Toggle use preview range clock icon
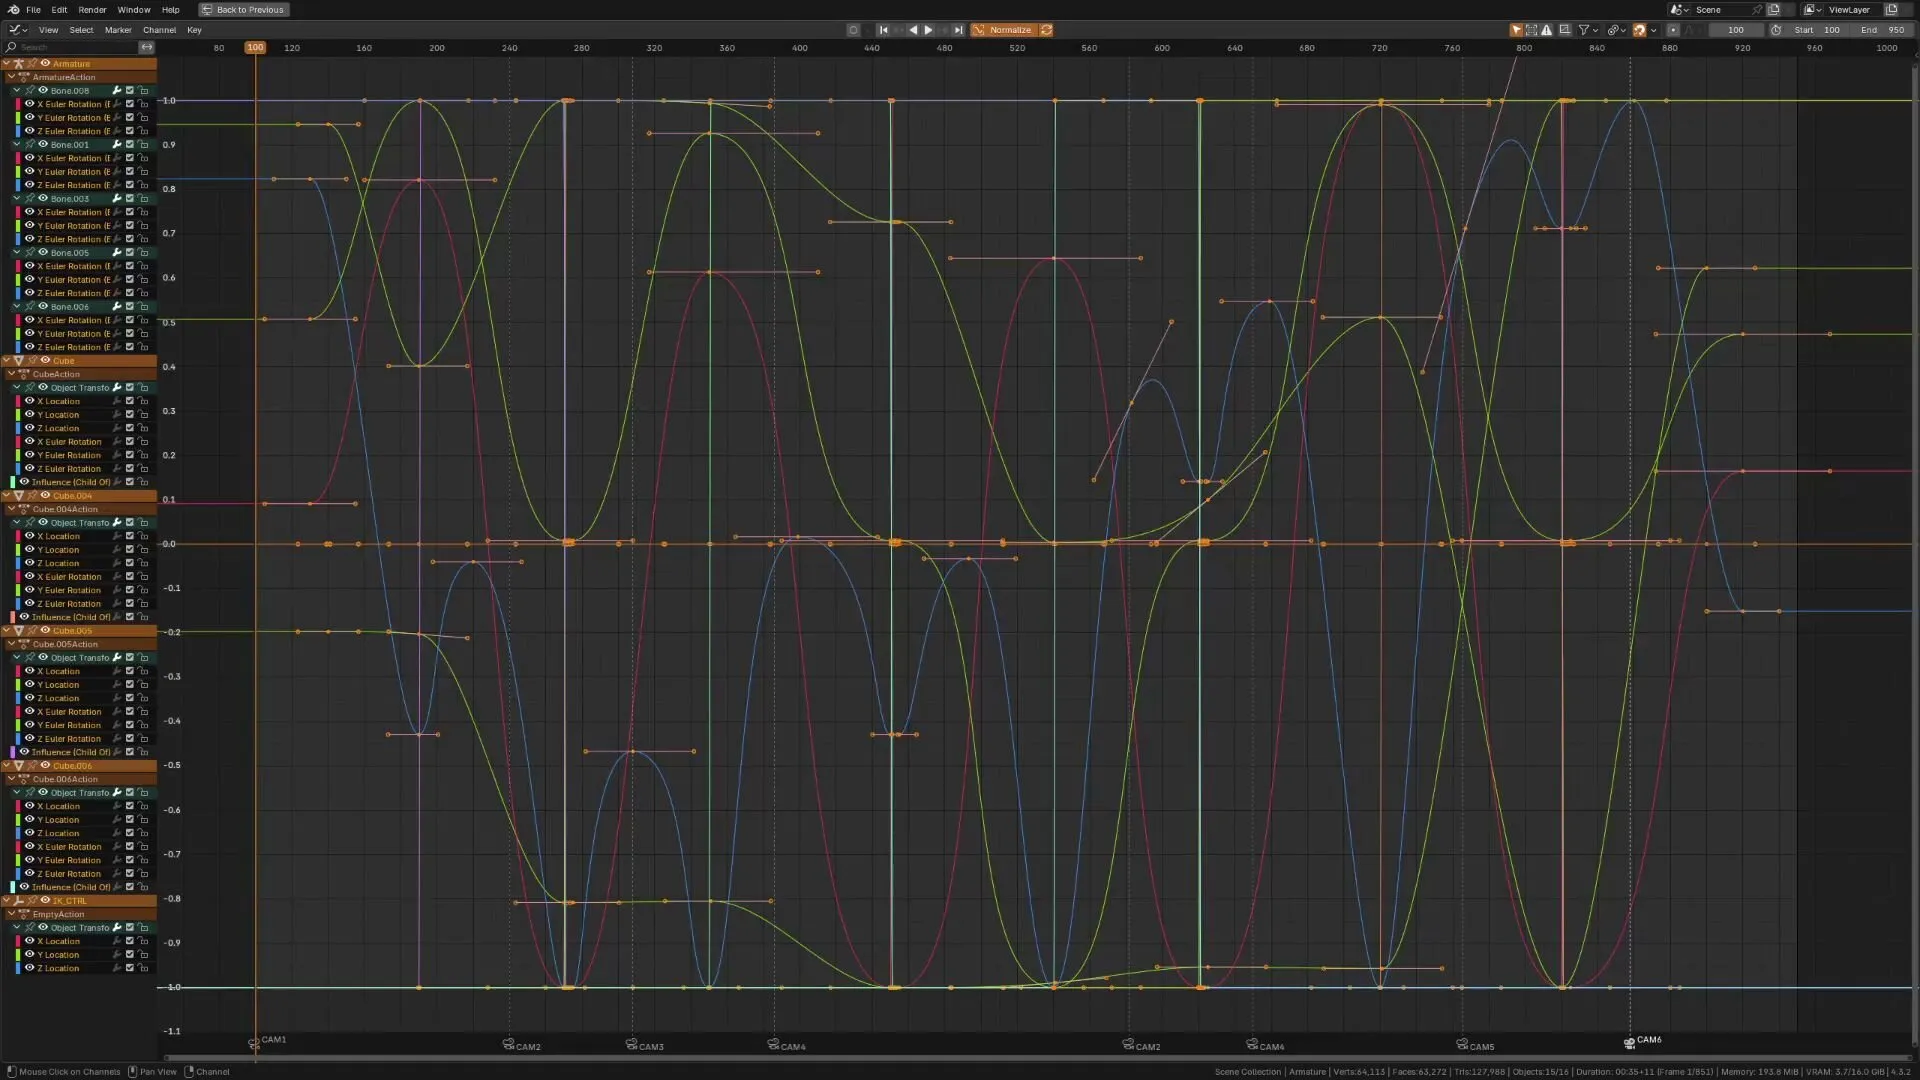The image size is (1920, 1080). coord(1776,30)
